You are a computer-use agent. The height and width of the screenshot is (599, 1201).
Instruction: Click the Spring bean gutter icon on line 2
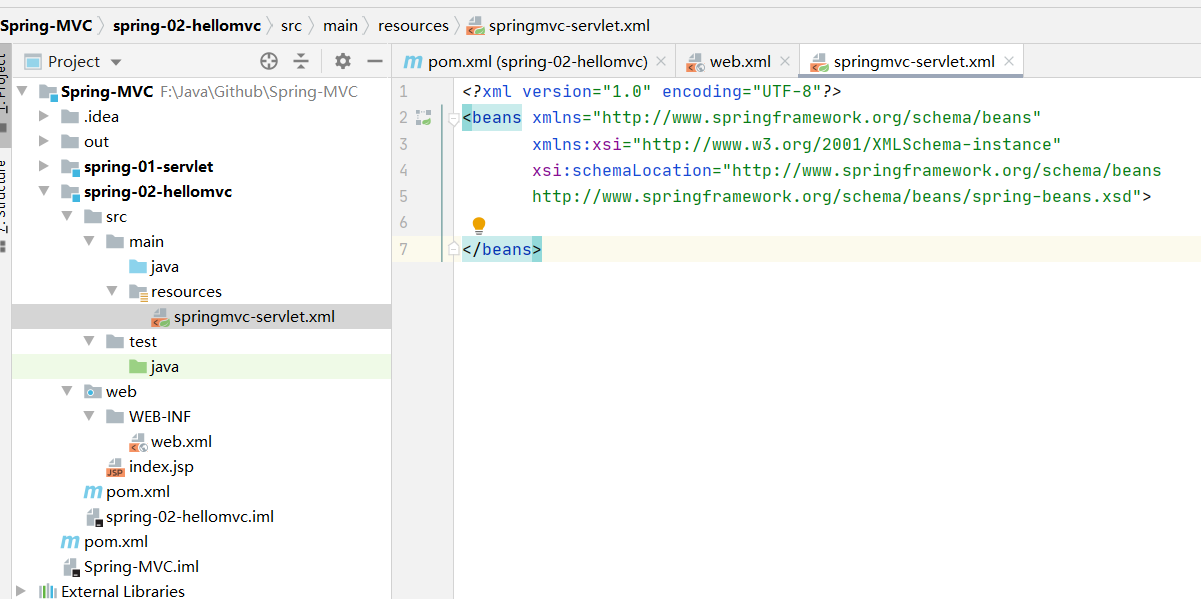click(423, 118)
